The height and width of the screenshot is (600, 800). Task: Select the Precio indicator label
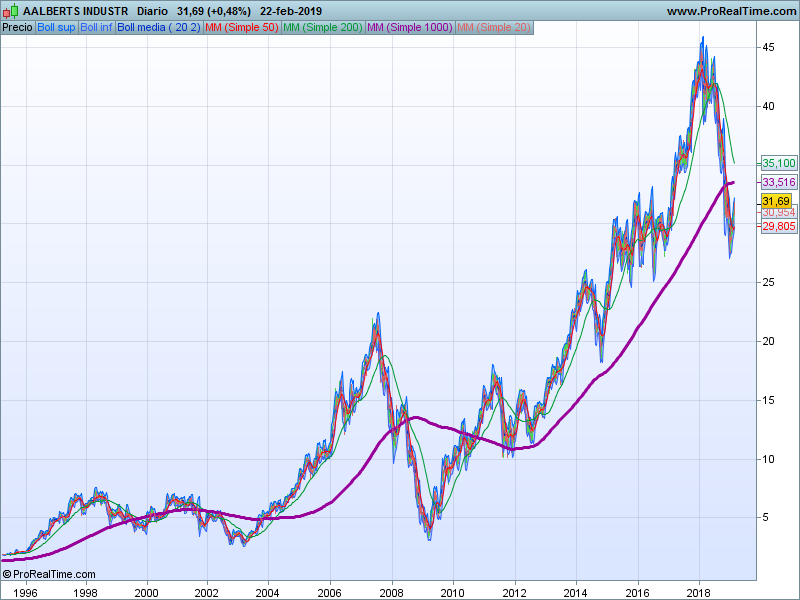click(18, 28)
